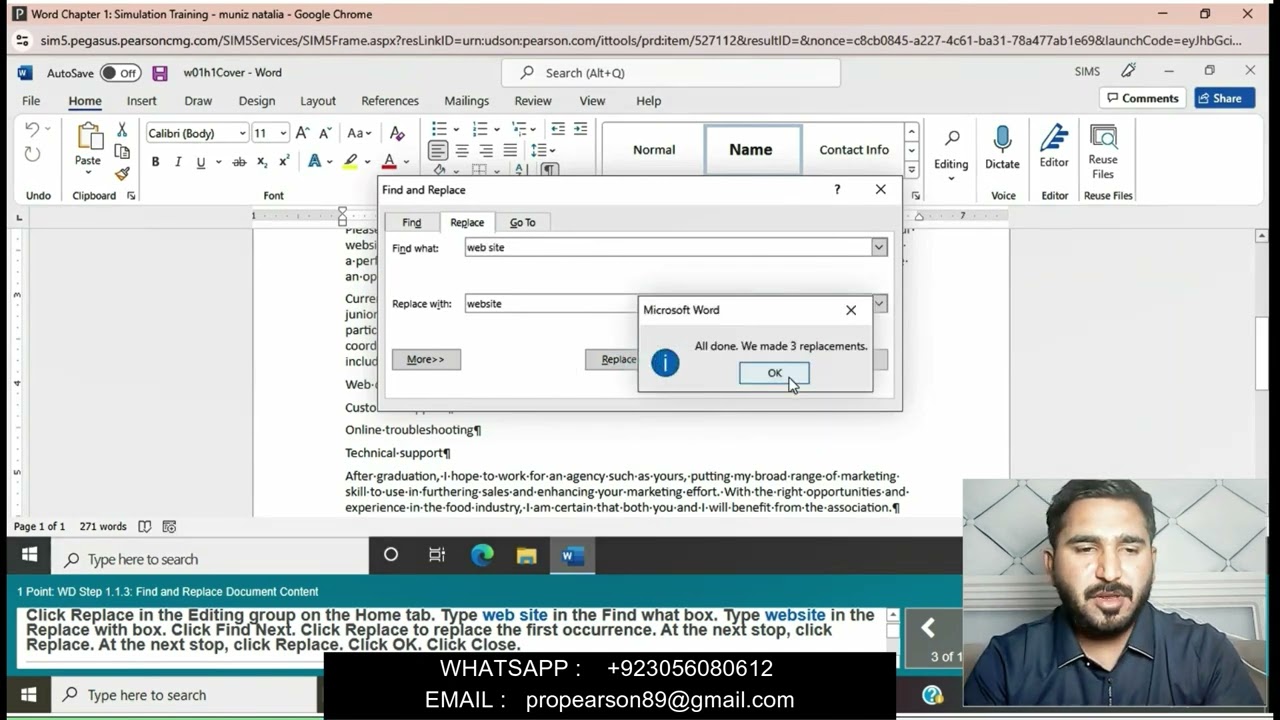
Task: Click the proofing book icon in status bar
Action: pos(145,526)
